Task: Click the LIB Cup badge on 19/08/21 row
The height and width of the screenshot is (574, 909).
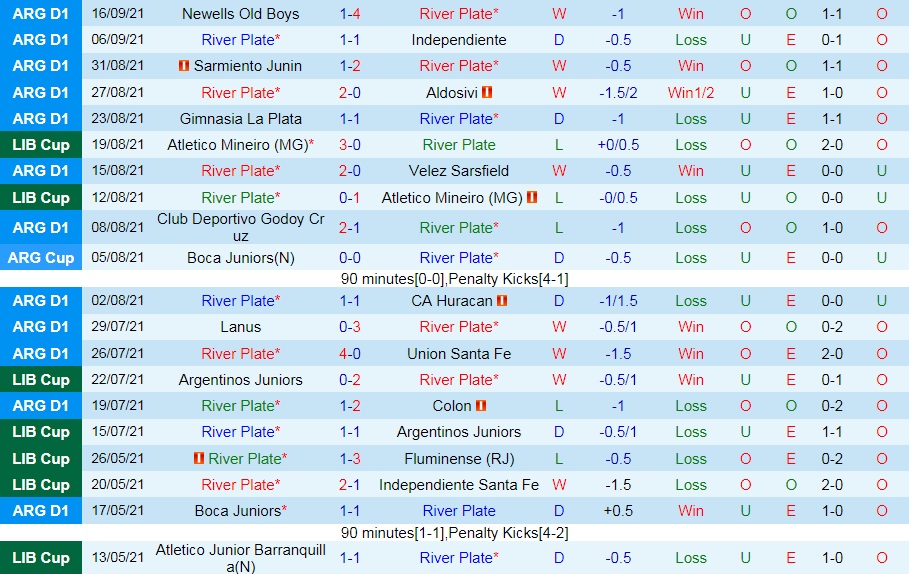Action: pos(41,144)
